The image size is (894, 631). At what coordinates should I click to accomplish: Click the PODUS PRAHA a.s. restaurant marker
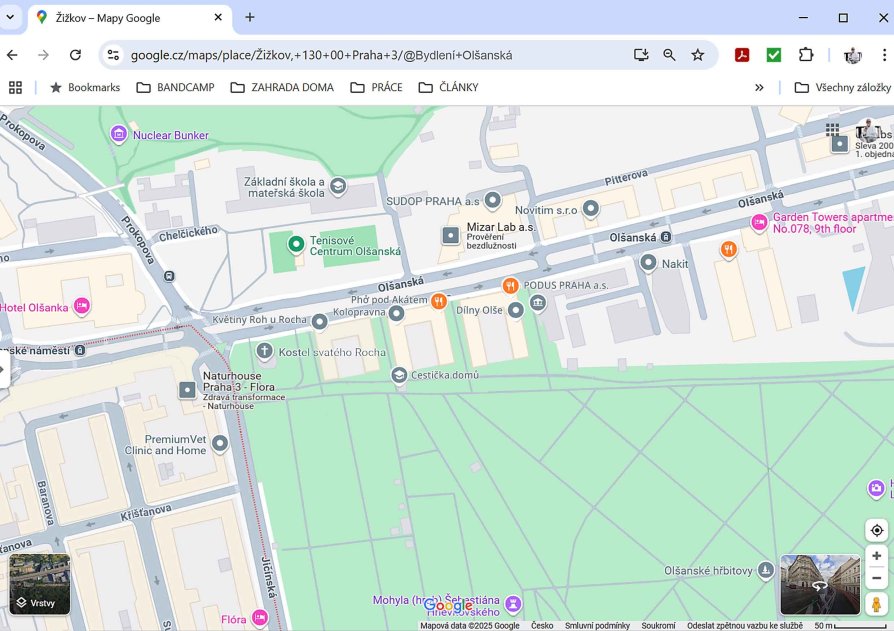click(510, 285)
